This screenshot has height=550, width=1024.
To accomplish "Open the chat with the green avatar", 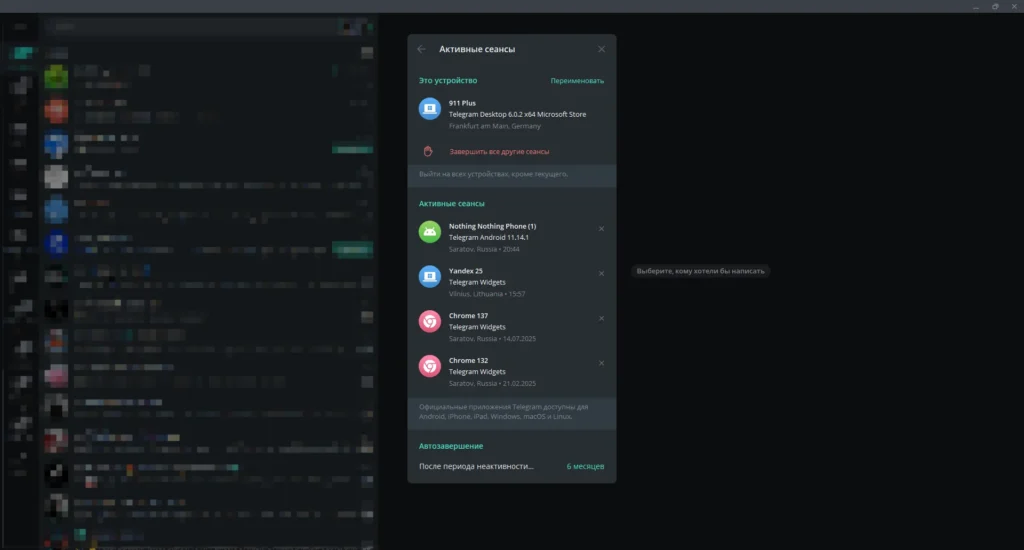I will (56, 76).
